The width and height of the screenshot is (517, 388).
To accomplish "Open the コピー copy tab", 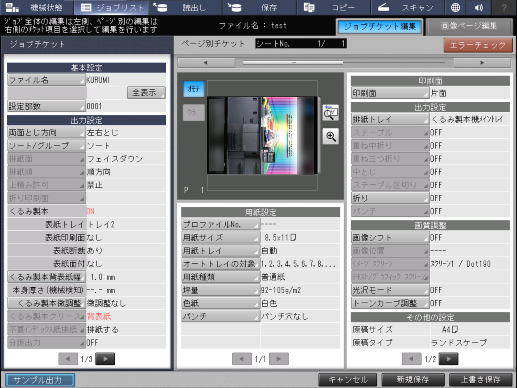I will (333, 7).
